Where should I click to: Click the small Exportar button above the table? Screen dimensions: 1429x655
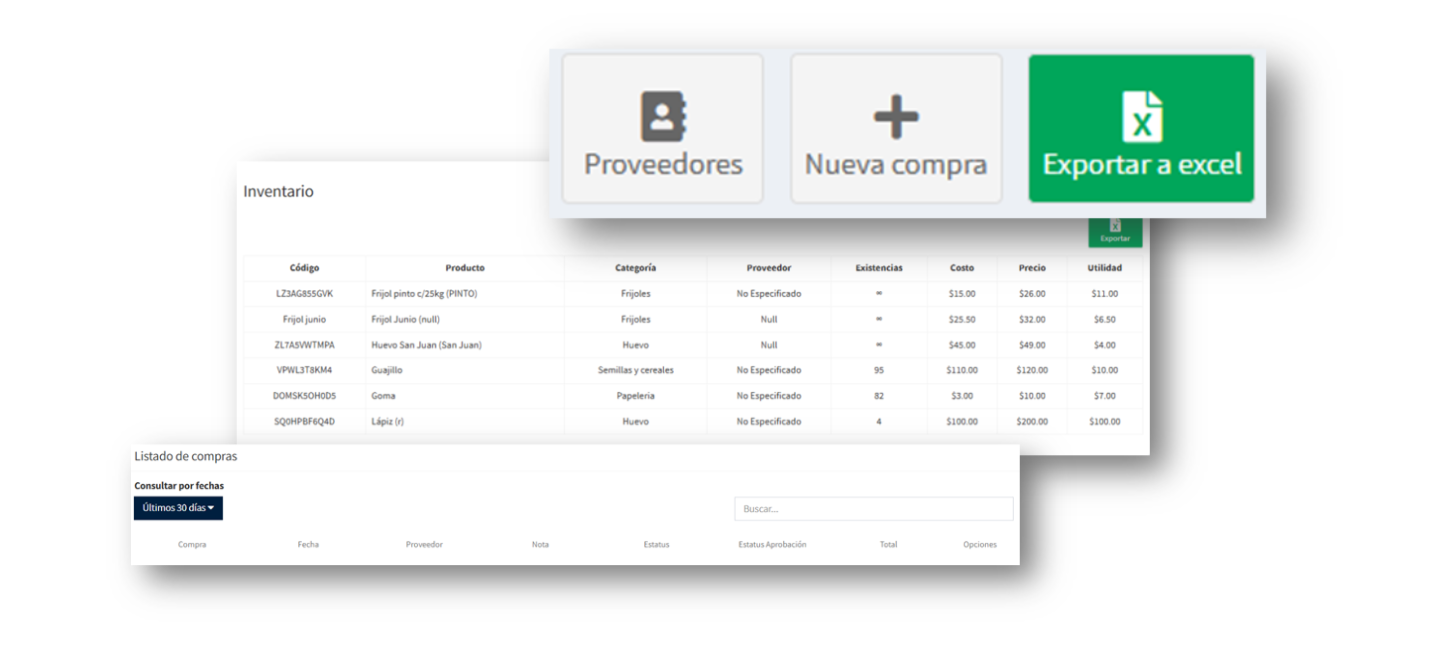1114,232
